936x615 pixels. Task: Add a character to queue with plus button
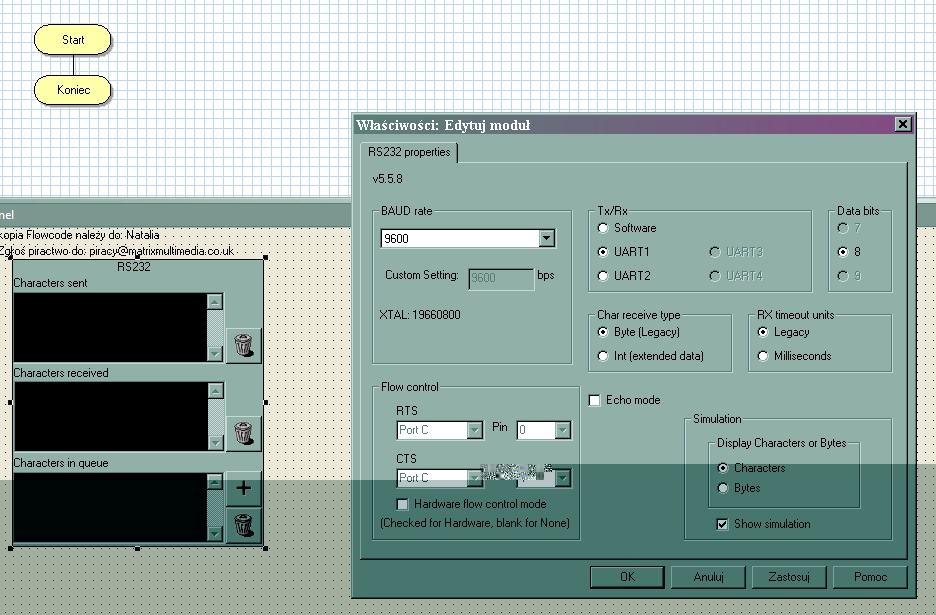point(244,488)
